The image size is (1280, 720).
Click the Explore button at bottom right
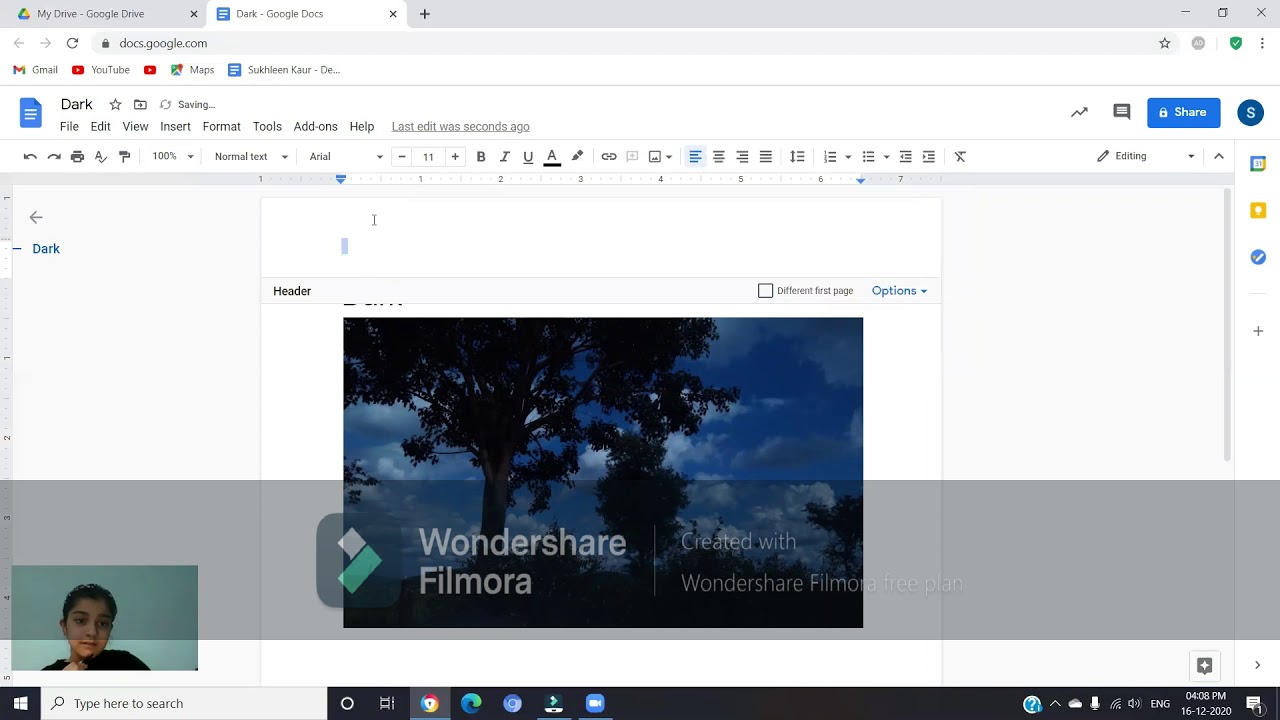1204,665
